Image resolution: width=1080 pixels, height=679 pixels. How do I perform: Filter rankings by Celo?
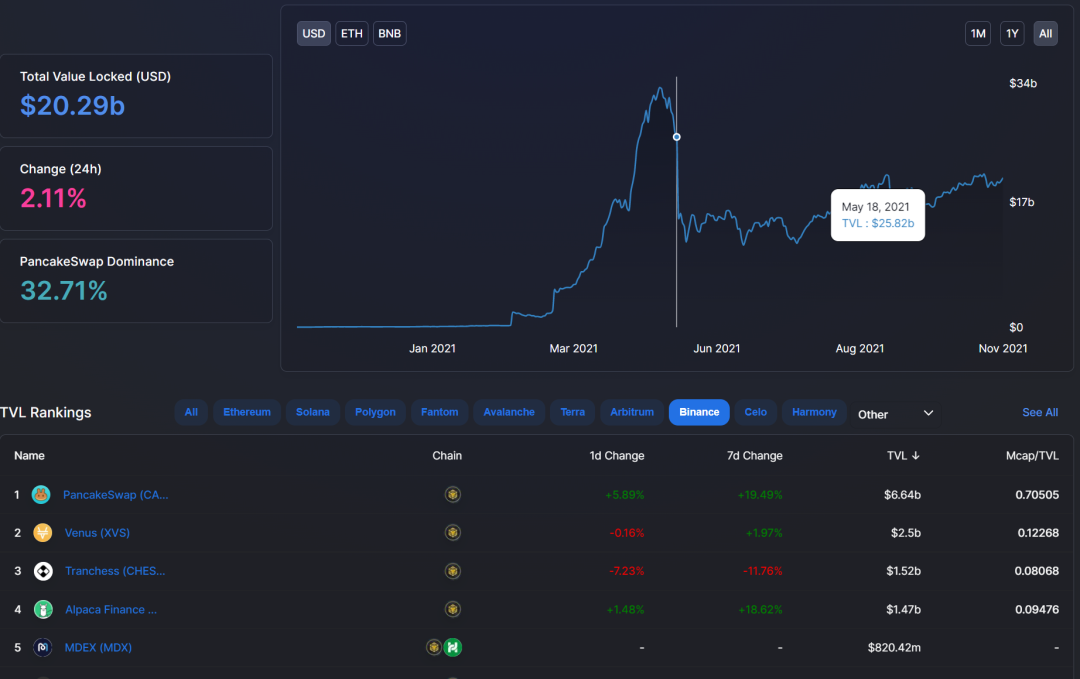pyautogui.click(x=756, y=412)
